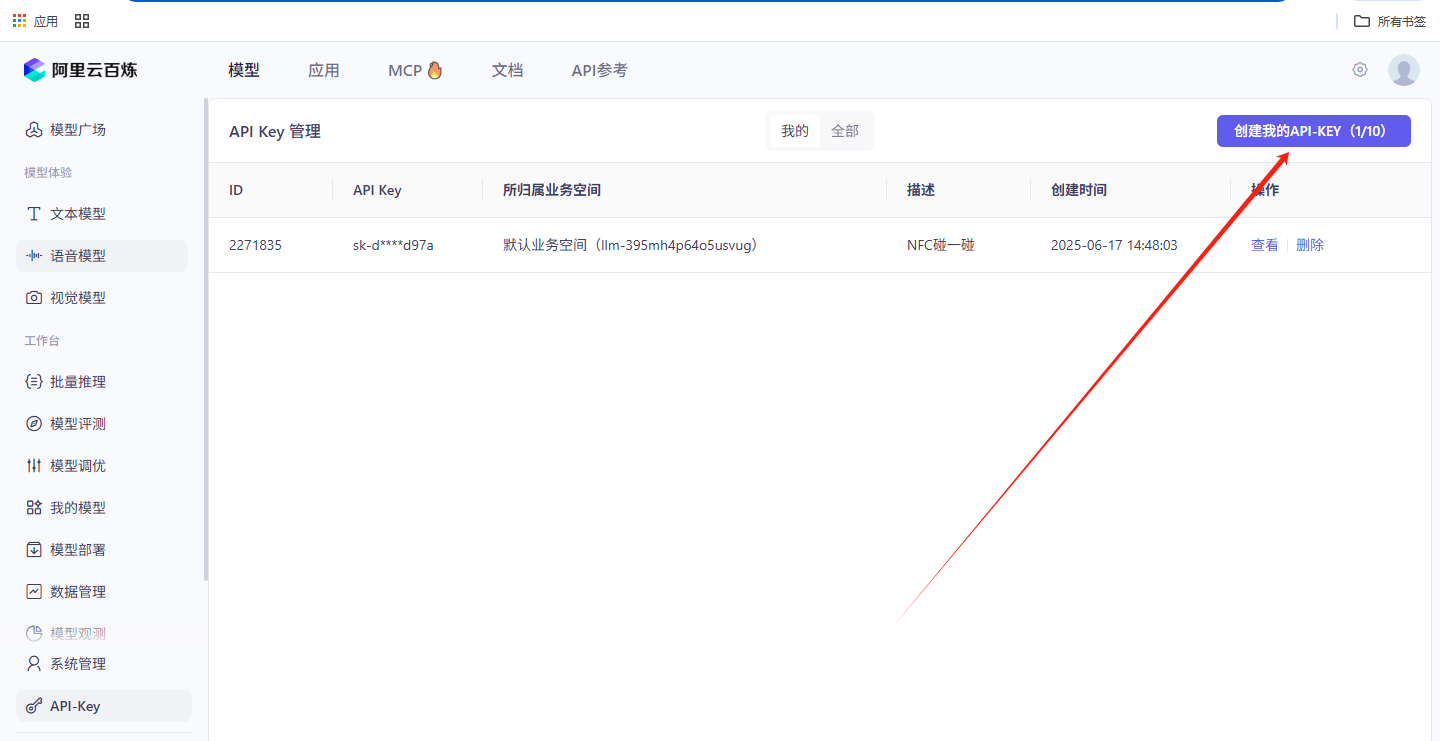Click the 语音模型 waveform icon
Image resolution: width=1440 pixels, height=741 pixels.
point(34,256)
